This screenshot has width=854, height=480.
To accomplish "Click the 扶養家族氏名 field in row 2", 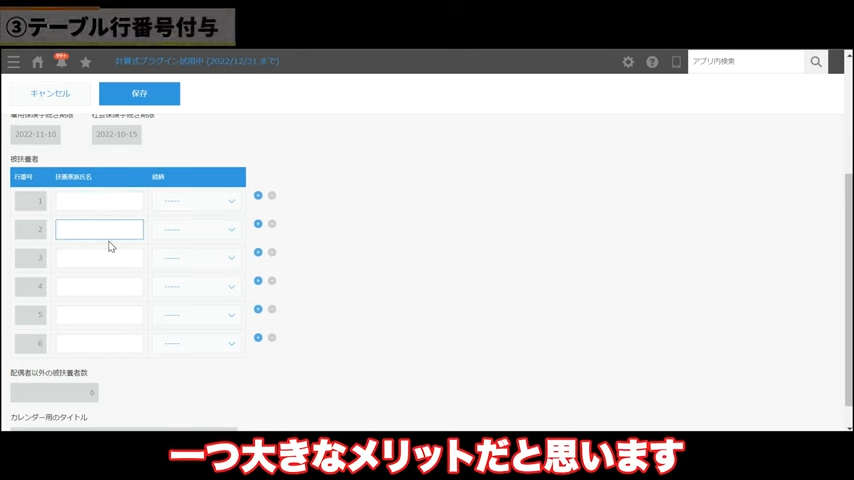I will pos(99,229).
